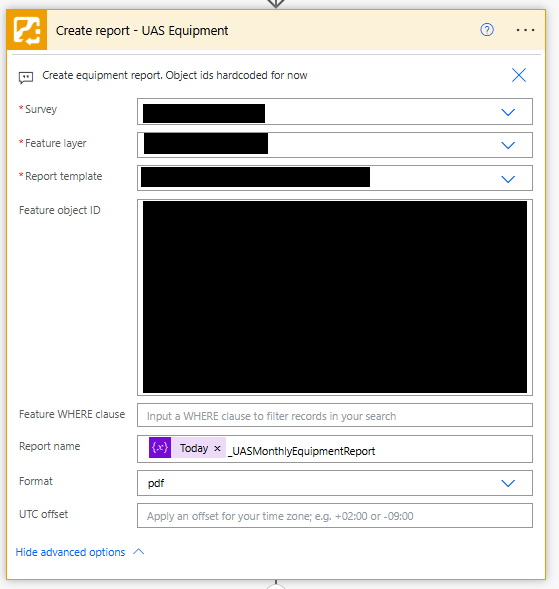Click the UTC offset input field
The image size is (559, 589).
click(335, 515)
